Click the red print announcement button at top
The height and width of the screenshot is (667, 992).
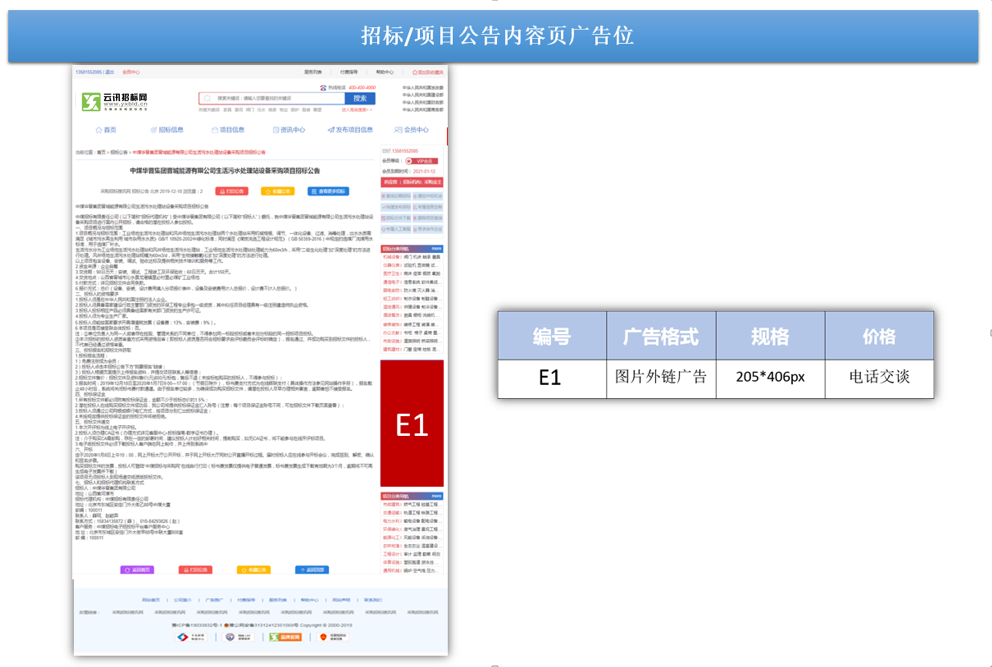click(232, 191)
